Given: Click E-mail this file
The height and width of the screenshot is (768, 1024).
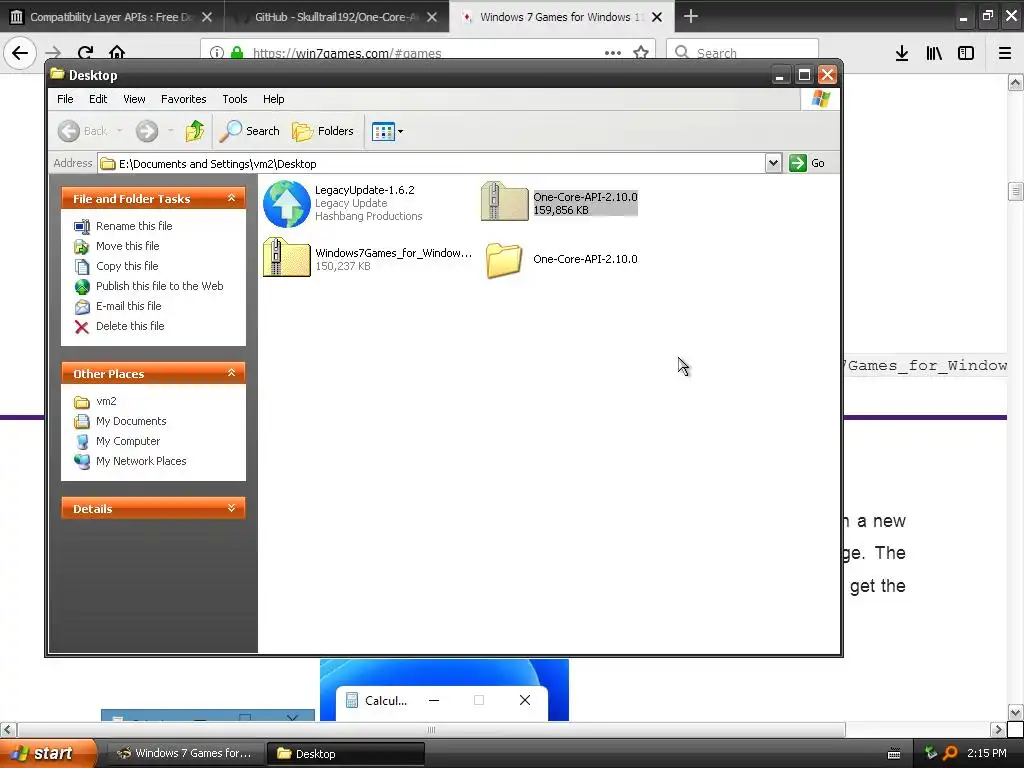Looking at the screenshot, I should tap(129, 306).
